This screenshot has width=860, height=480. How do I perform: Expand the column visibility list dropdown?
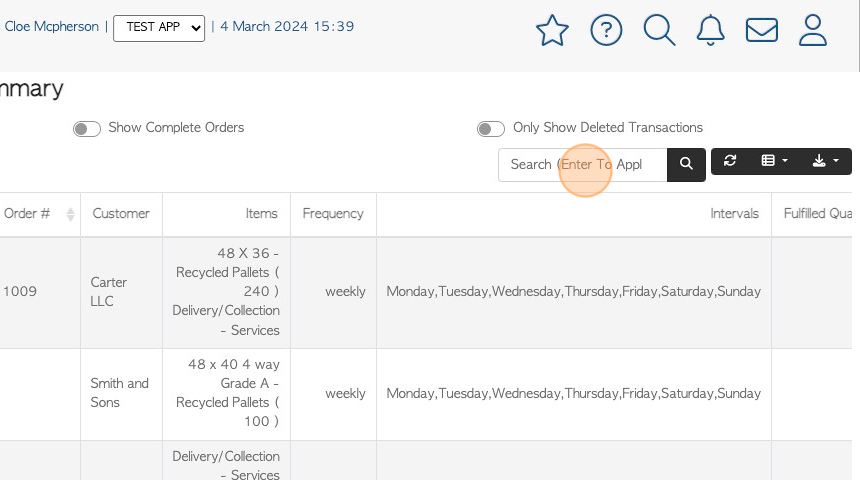[774, 161]
